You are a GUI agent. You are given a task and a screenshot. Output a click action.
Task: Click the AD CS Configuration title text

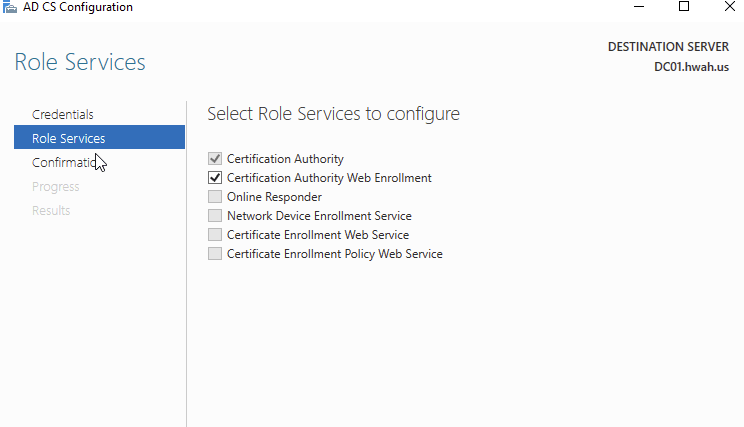click(78, 7)
